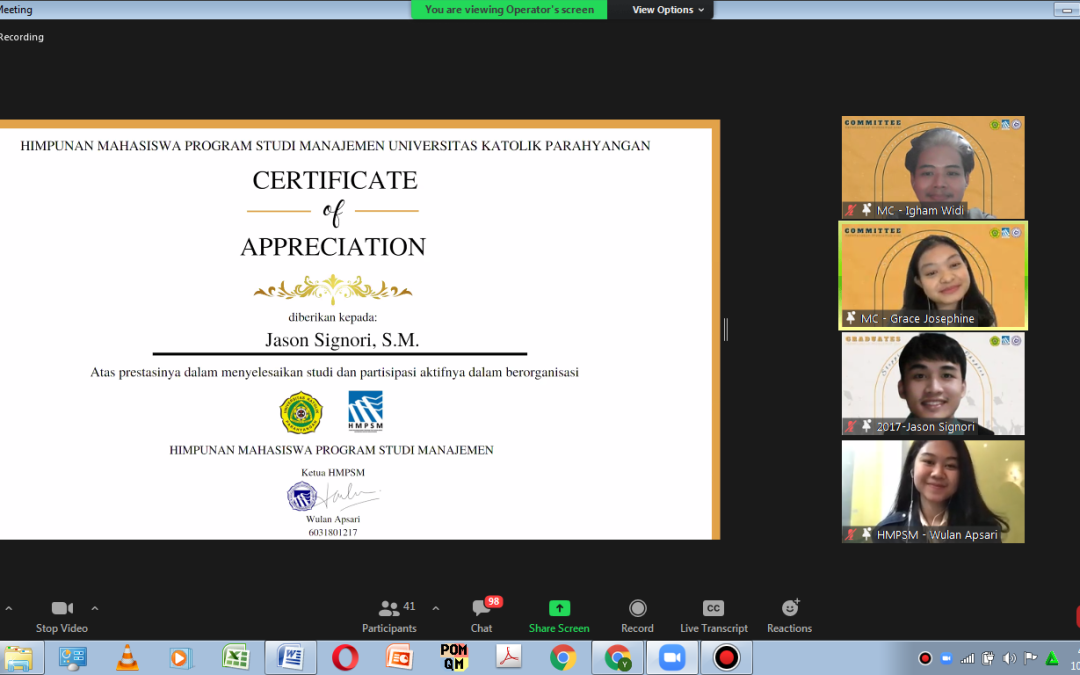
Task: Select MC - Igham Widi video thumbnail
Action: [x=932, y=168]
